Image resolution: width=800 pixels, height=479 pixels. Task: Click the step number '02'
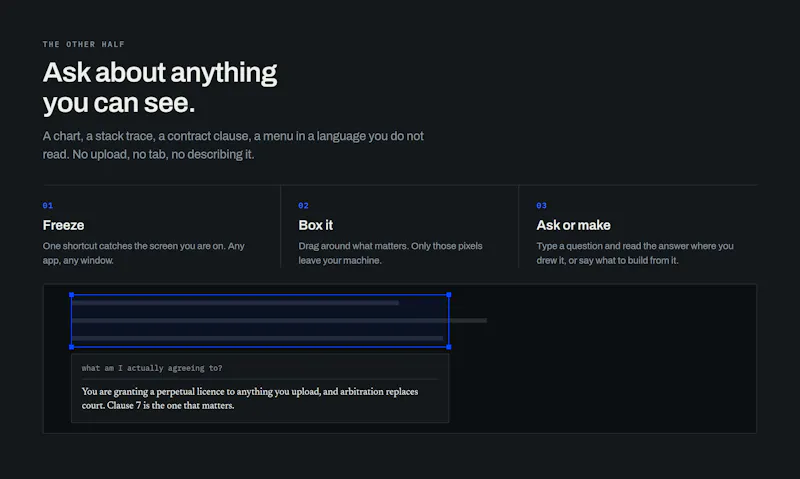pyautogui.click(x=304, y=206)
